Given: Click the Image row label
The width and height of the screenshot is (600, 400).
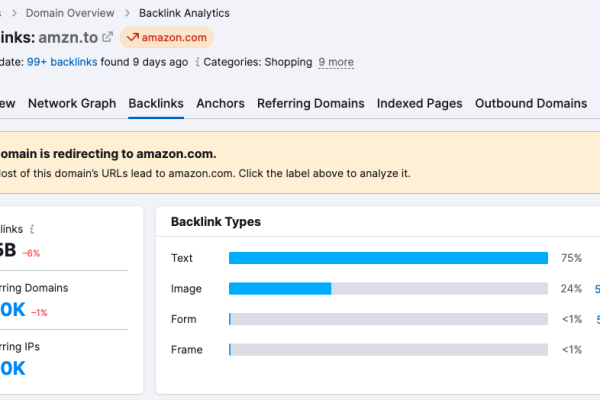Looking at the screenshot, I should [x=186, y=289].
